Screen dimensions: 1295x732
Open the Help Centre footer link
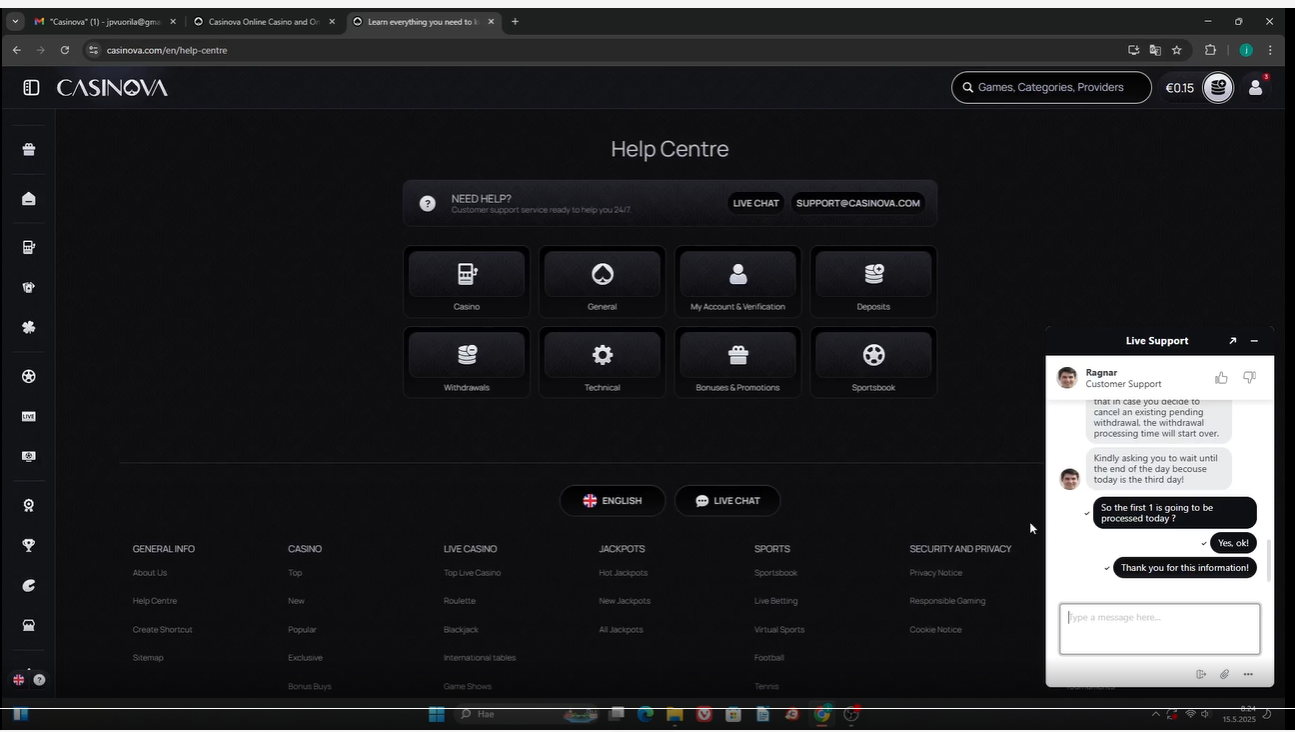(155, 601)
